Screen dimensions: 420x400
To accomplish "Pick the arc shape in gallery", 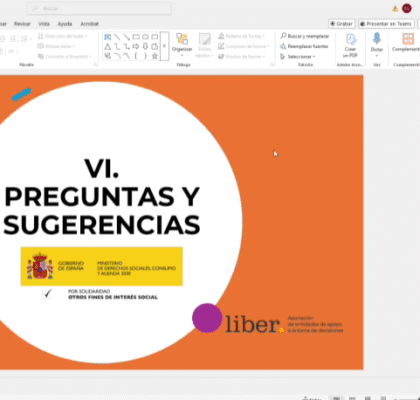I will 117,56.
